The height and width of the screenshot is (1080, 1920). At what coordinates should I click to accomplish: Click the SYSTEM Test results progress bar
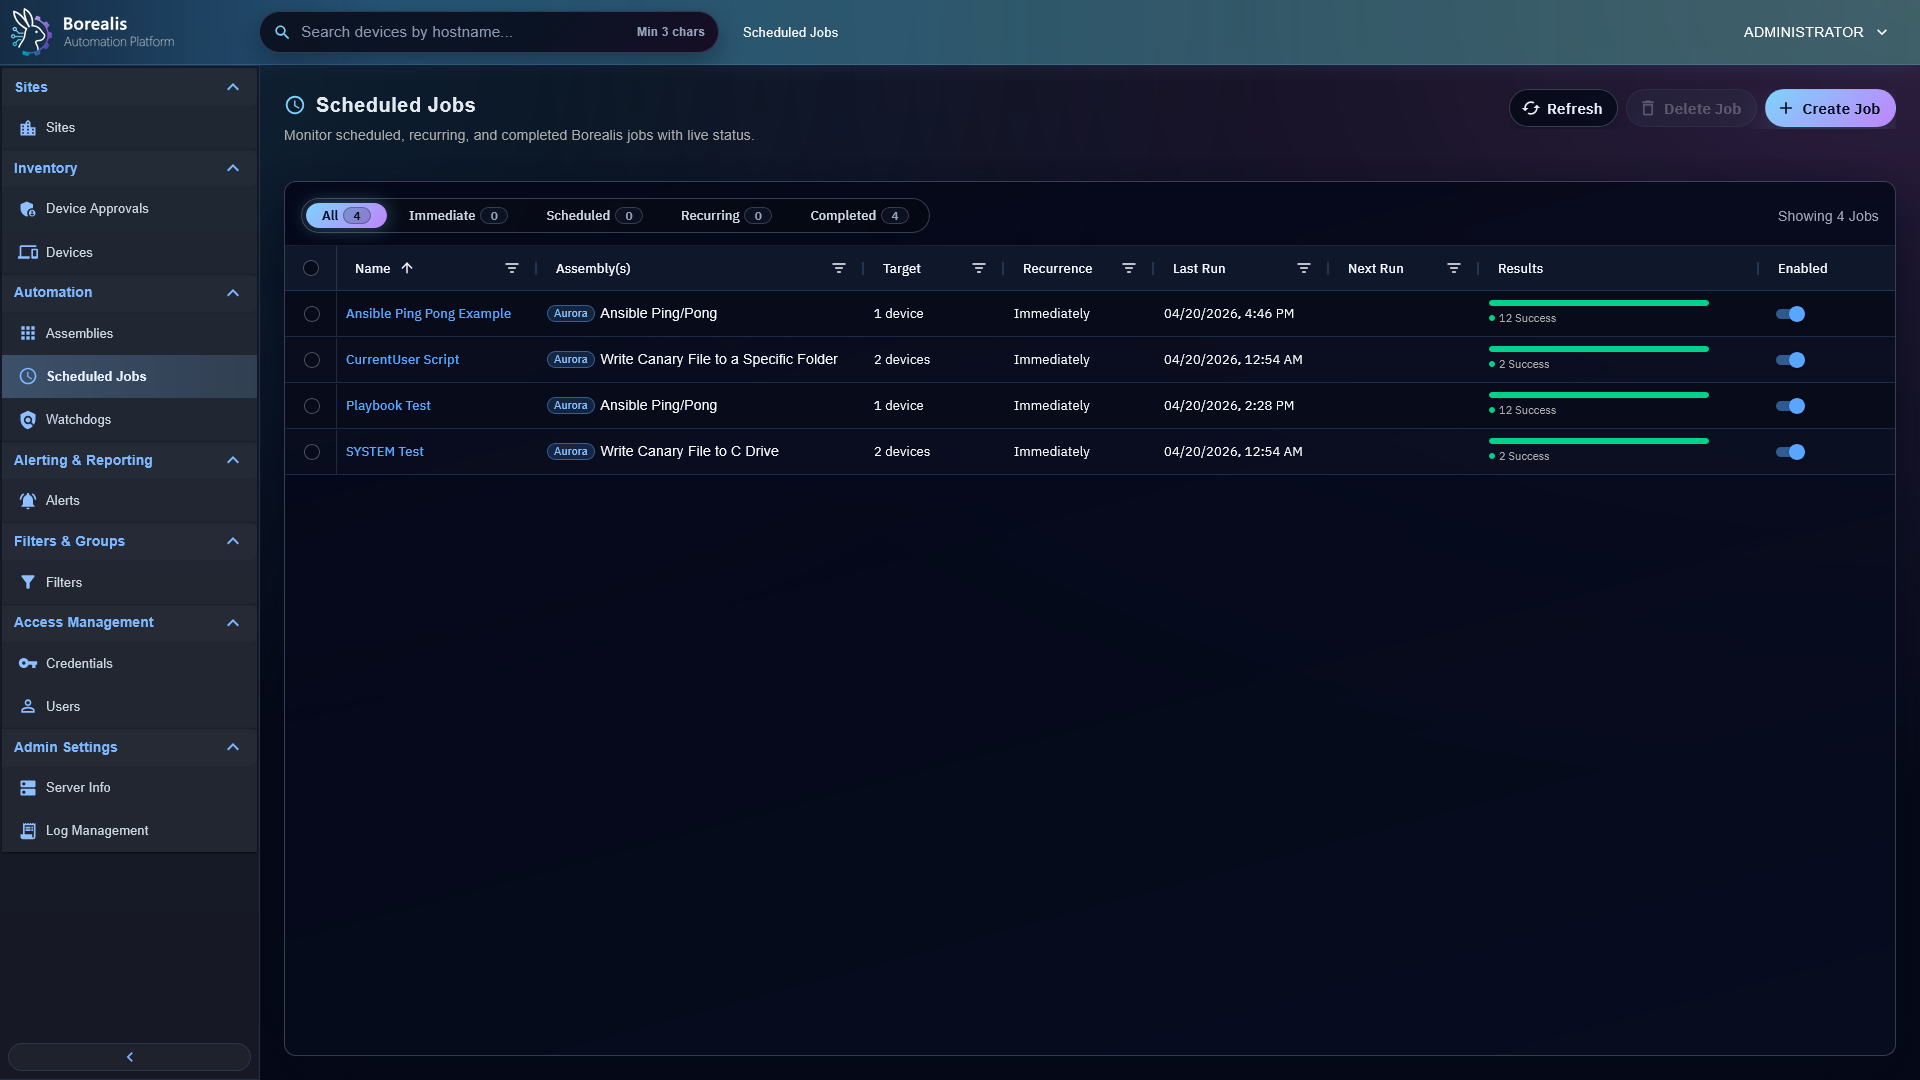[1598, 441]
